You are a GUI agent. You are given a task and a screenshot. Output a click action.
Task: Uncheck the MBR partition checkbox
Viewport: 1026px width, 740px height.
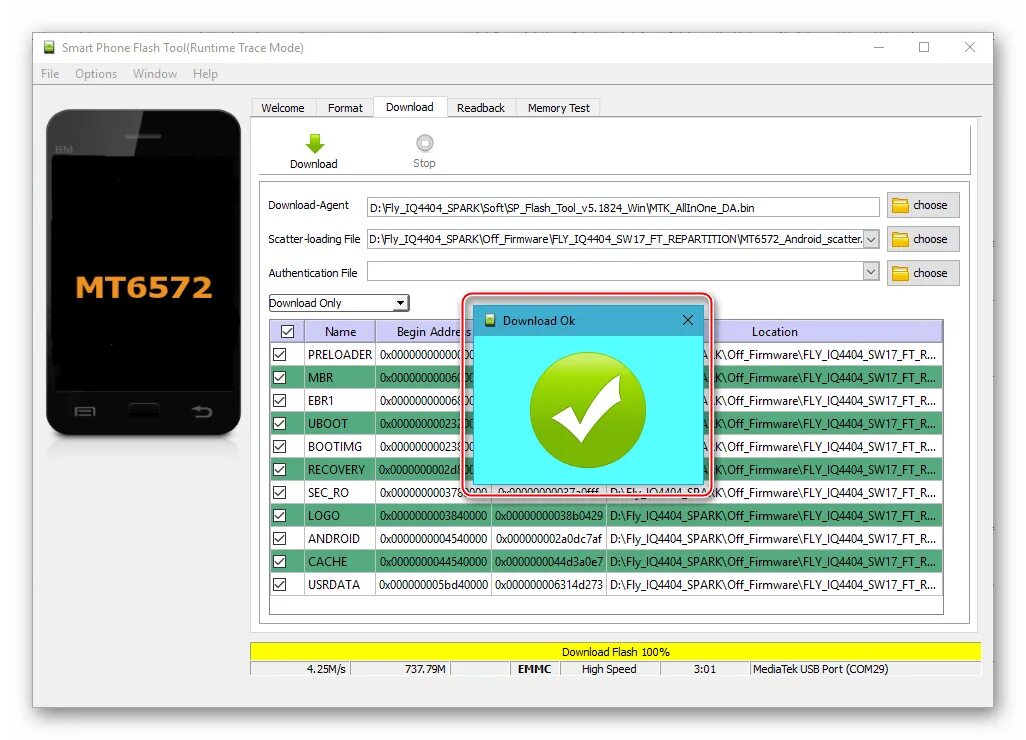coord(280,378)
